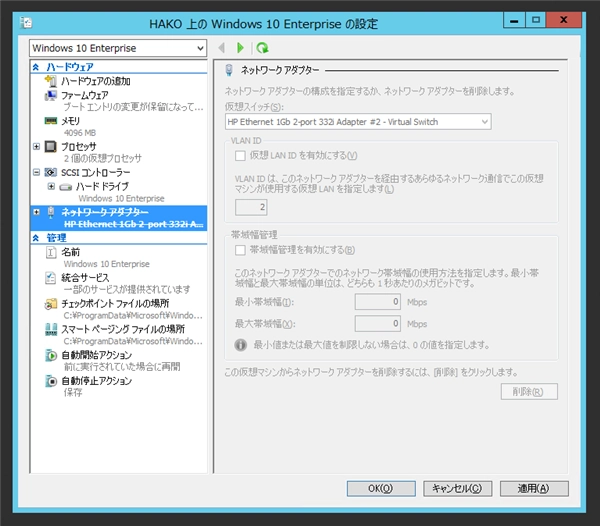The height and width of the screenshot is (526, 600).
Task: Click the window title bar settings icon
Action: (26, 23)
